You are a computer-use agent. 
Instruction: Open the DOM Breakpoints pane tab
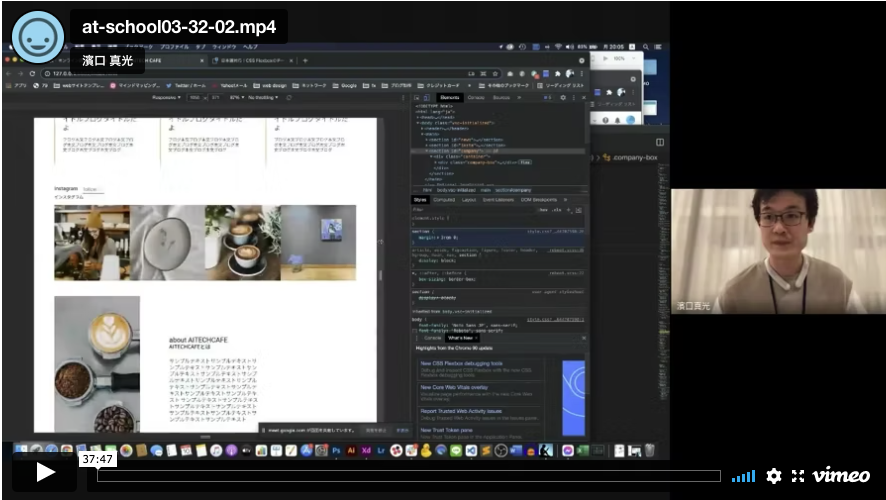pyautogui.click(x=538, y=200)
